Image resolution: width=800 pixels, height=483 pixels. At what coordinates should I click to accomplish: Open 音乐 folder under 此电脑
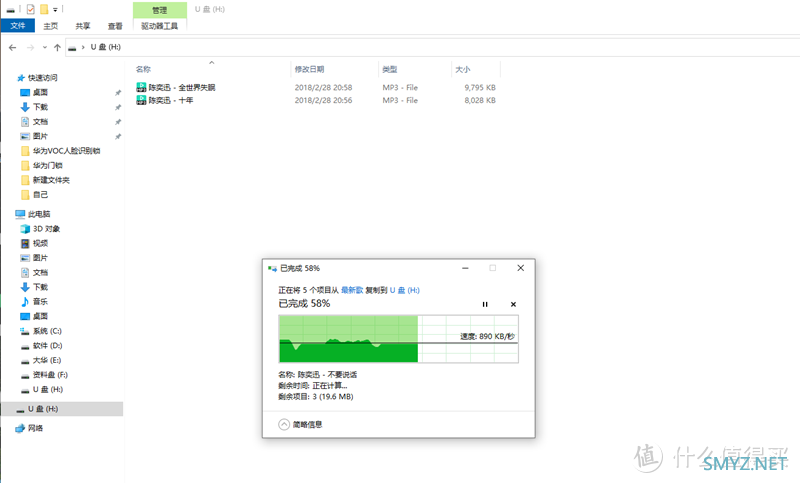pyautogui.click(x=40, y=301)
